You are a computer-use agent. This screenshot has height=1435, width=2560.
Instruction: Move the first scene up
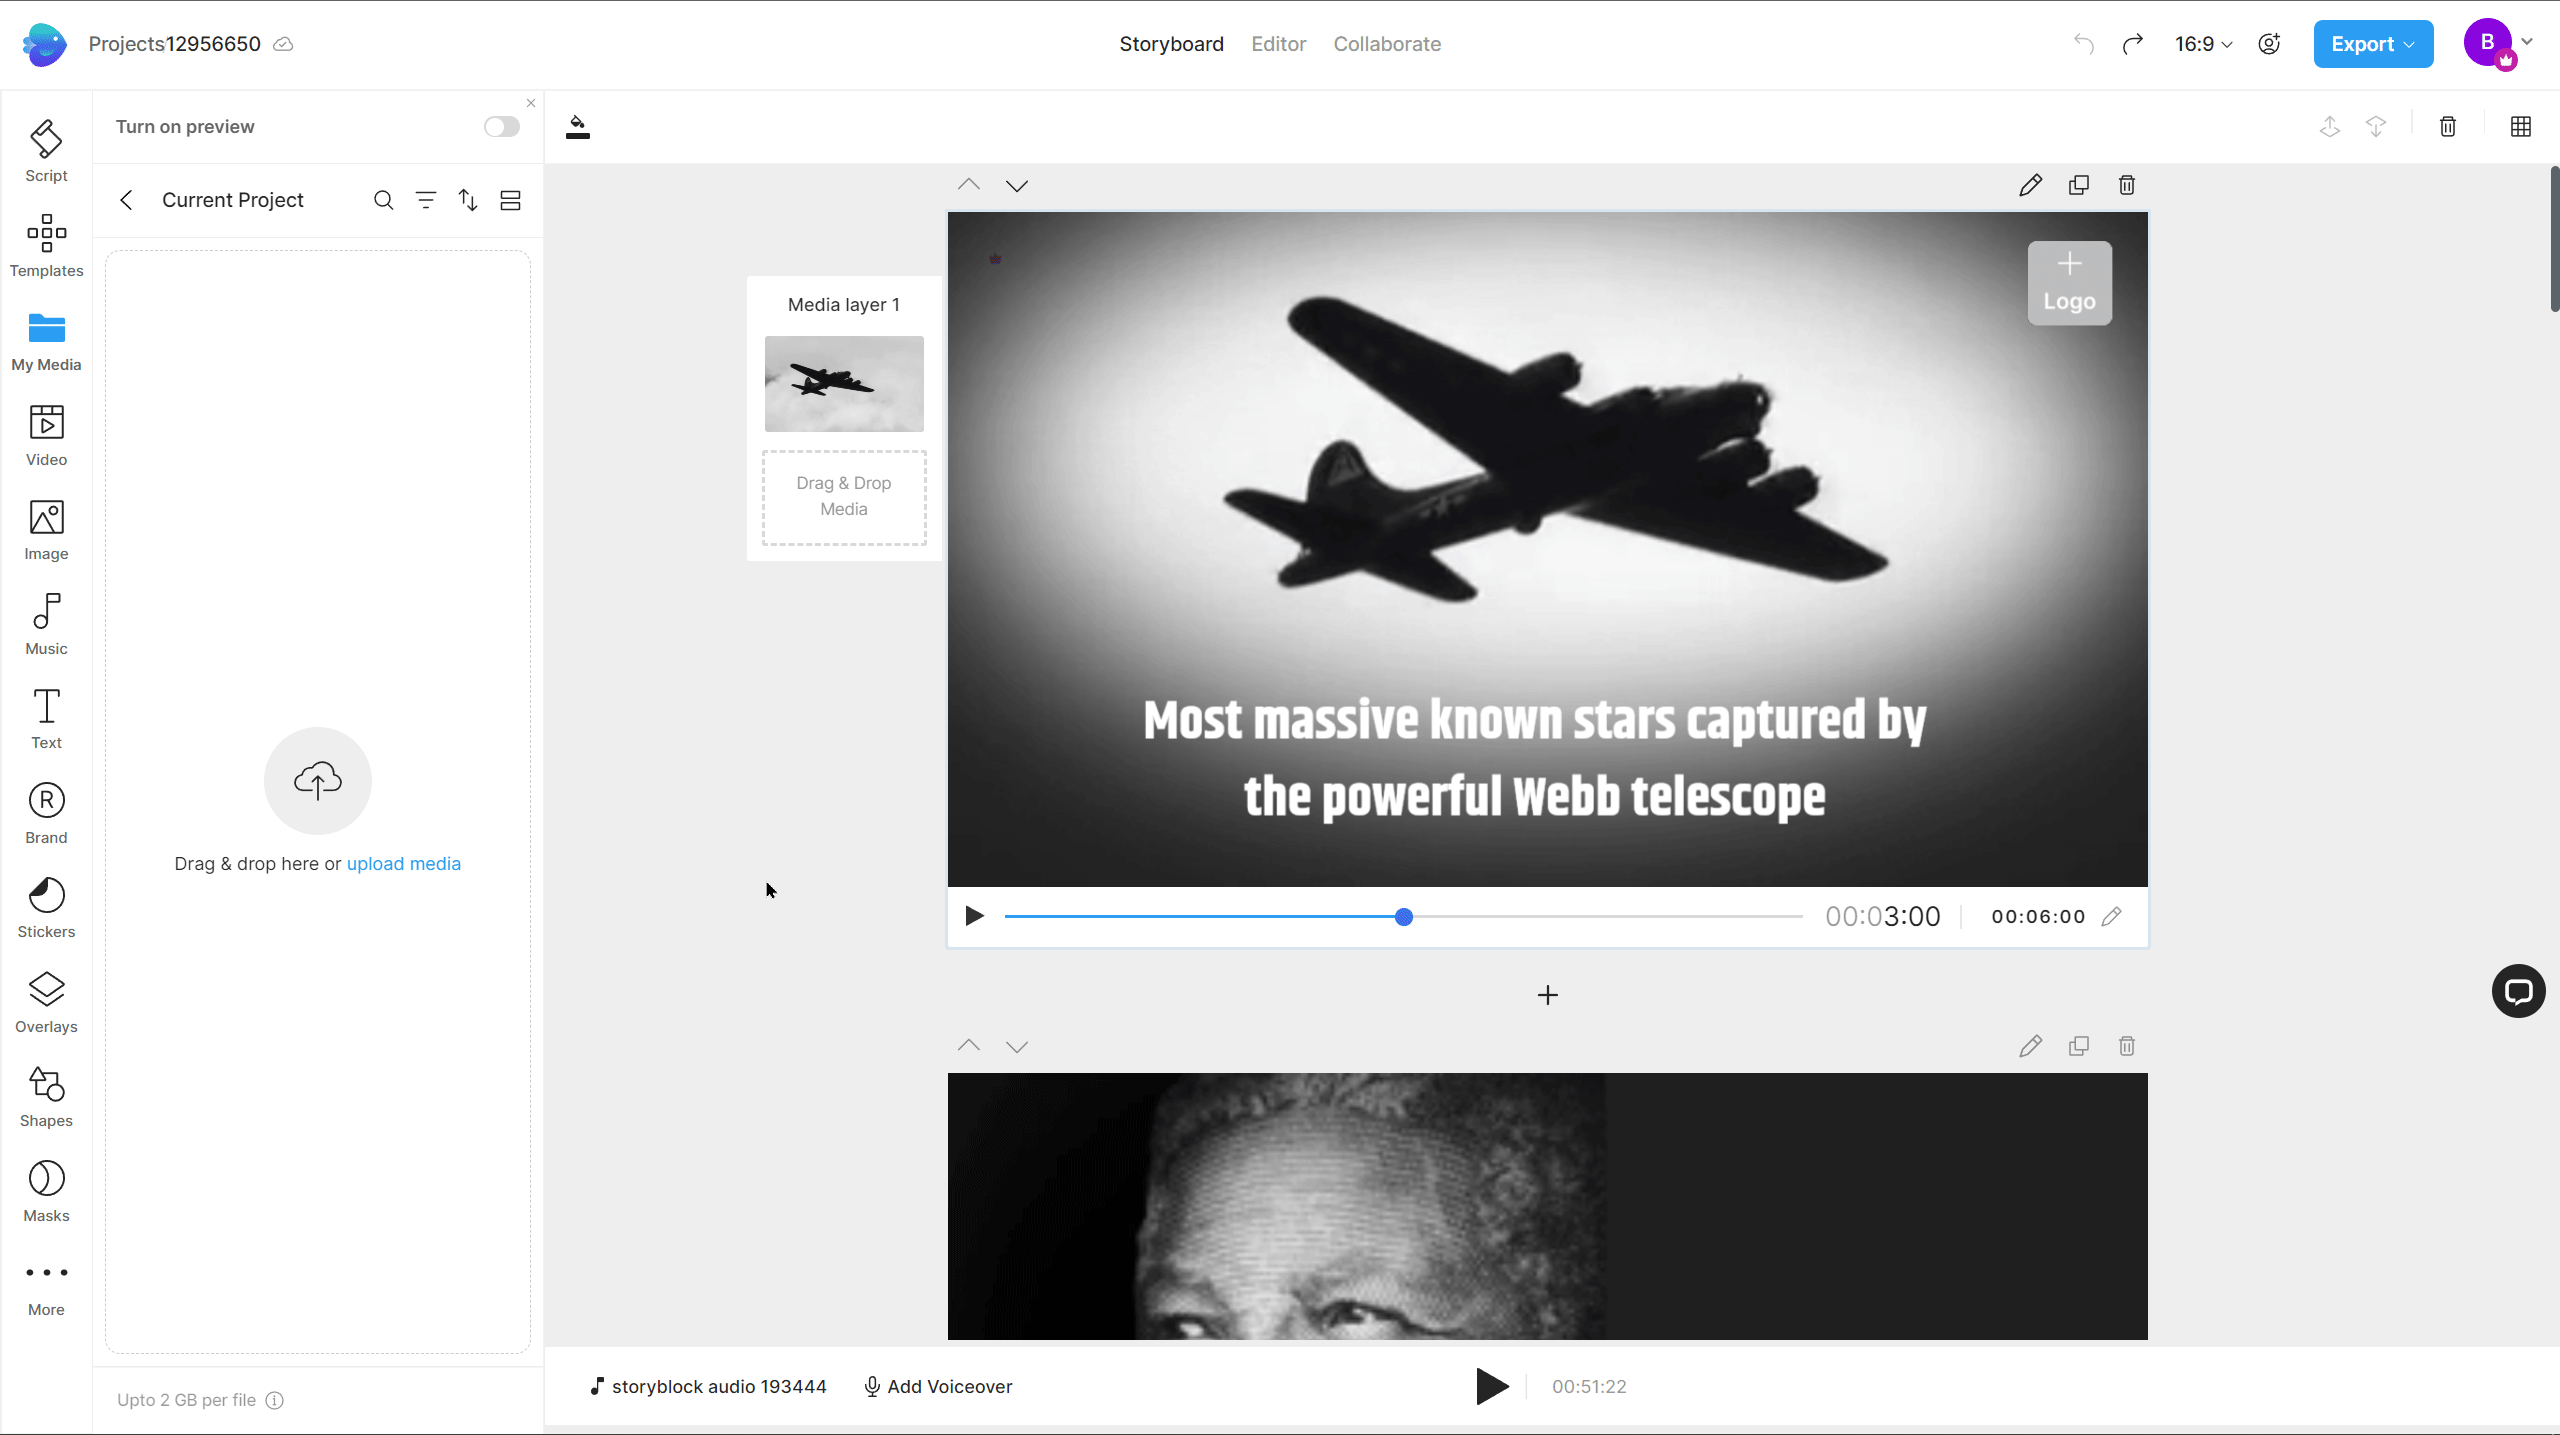(968, 185)
